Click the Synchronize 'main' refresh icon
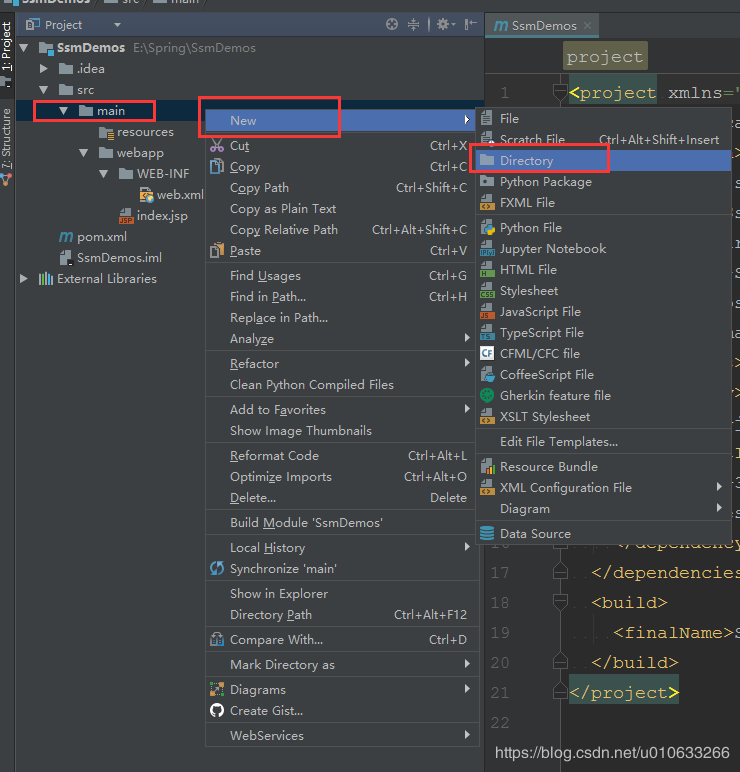The height and width of the screenshot is (772, 740). (217, 568)
